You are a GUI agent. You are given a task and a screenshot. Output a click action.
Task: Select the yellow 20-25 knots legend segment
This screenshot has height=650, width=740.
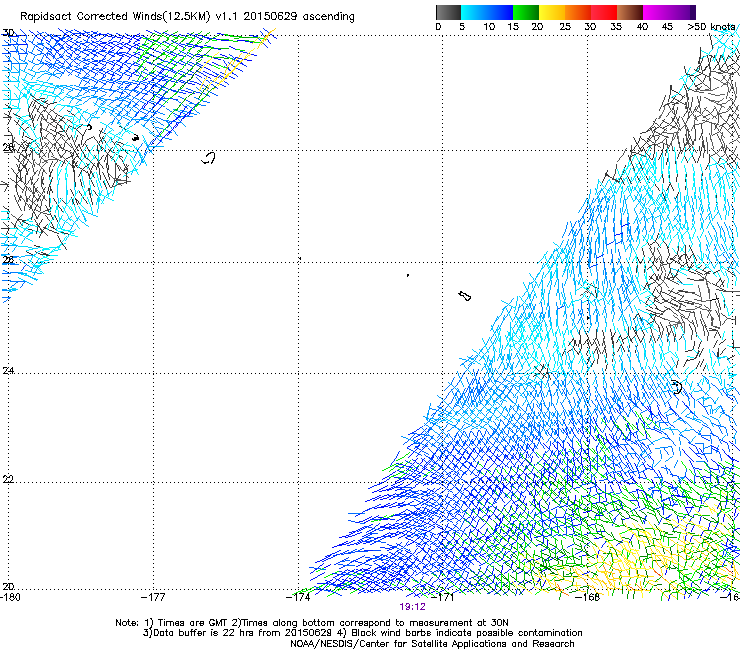click(552, 12)
